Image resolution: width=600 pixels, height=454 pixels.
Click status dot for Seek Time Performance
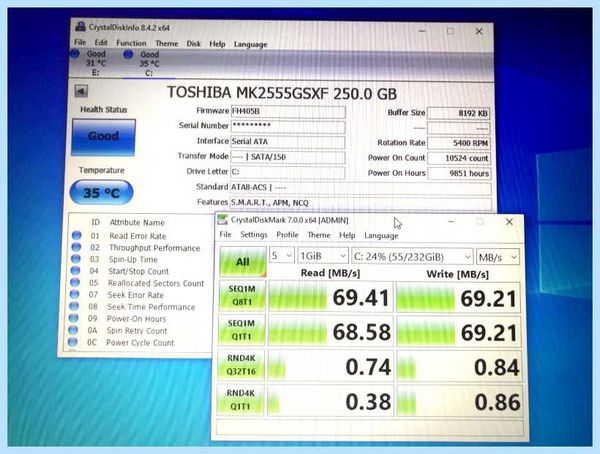pyautogui.click(x=74, y=306)
